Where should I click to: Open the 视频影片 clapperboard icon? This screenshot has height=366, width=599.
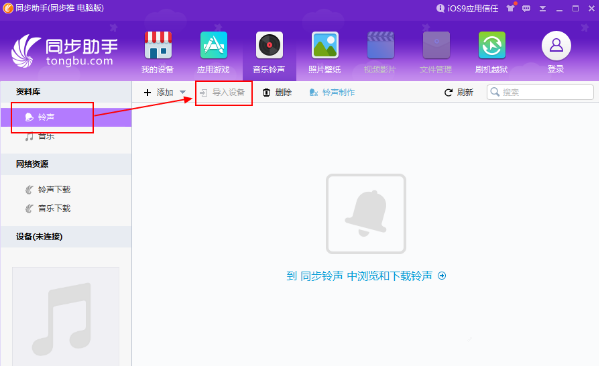click(x=380, y=45)
